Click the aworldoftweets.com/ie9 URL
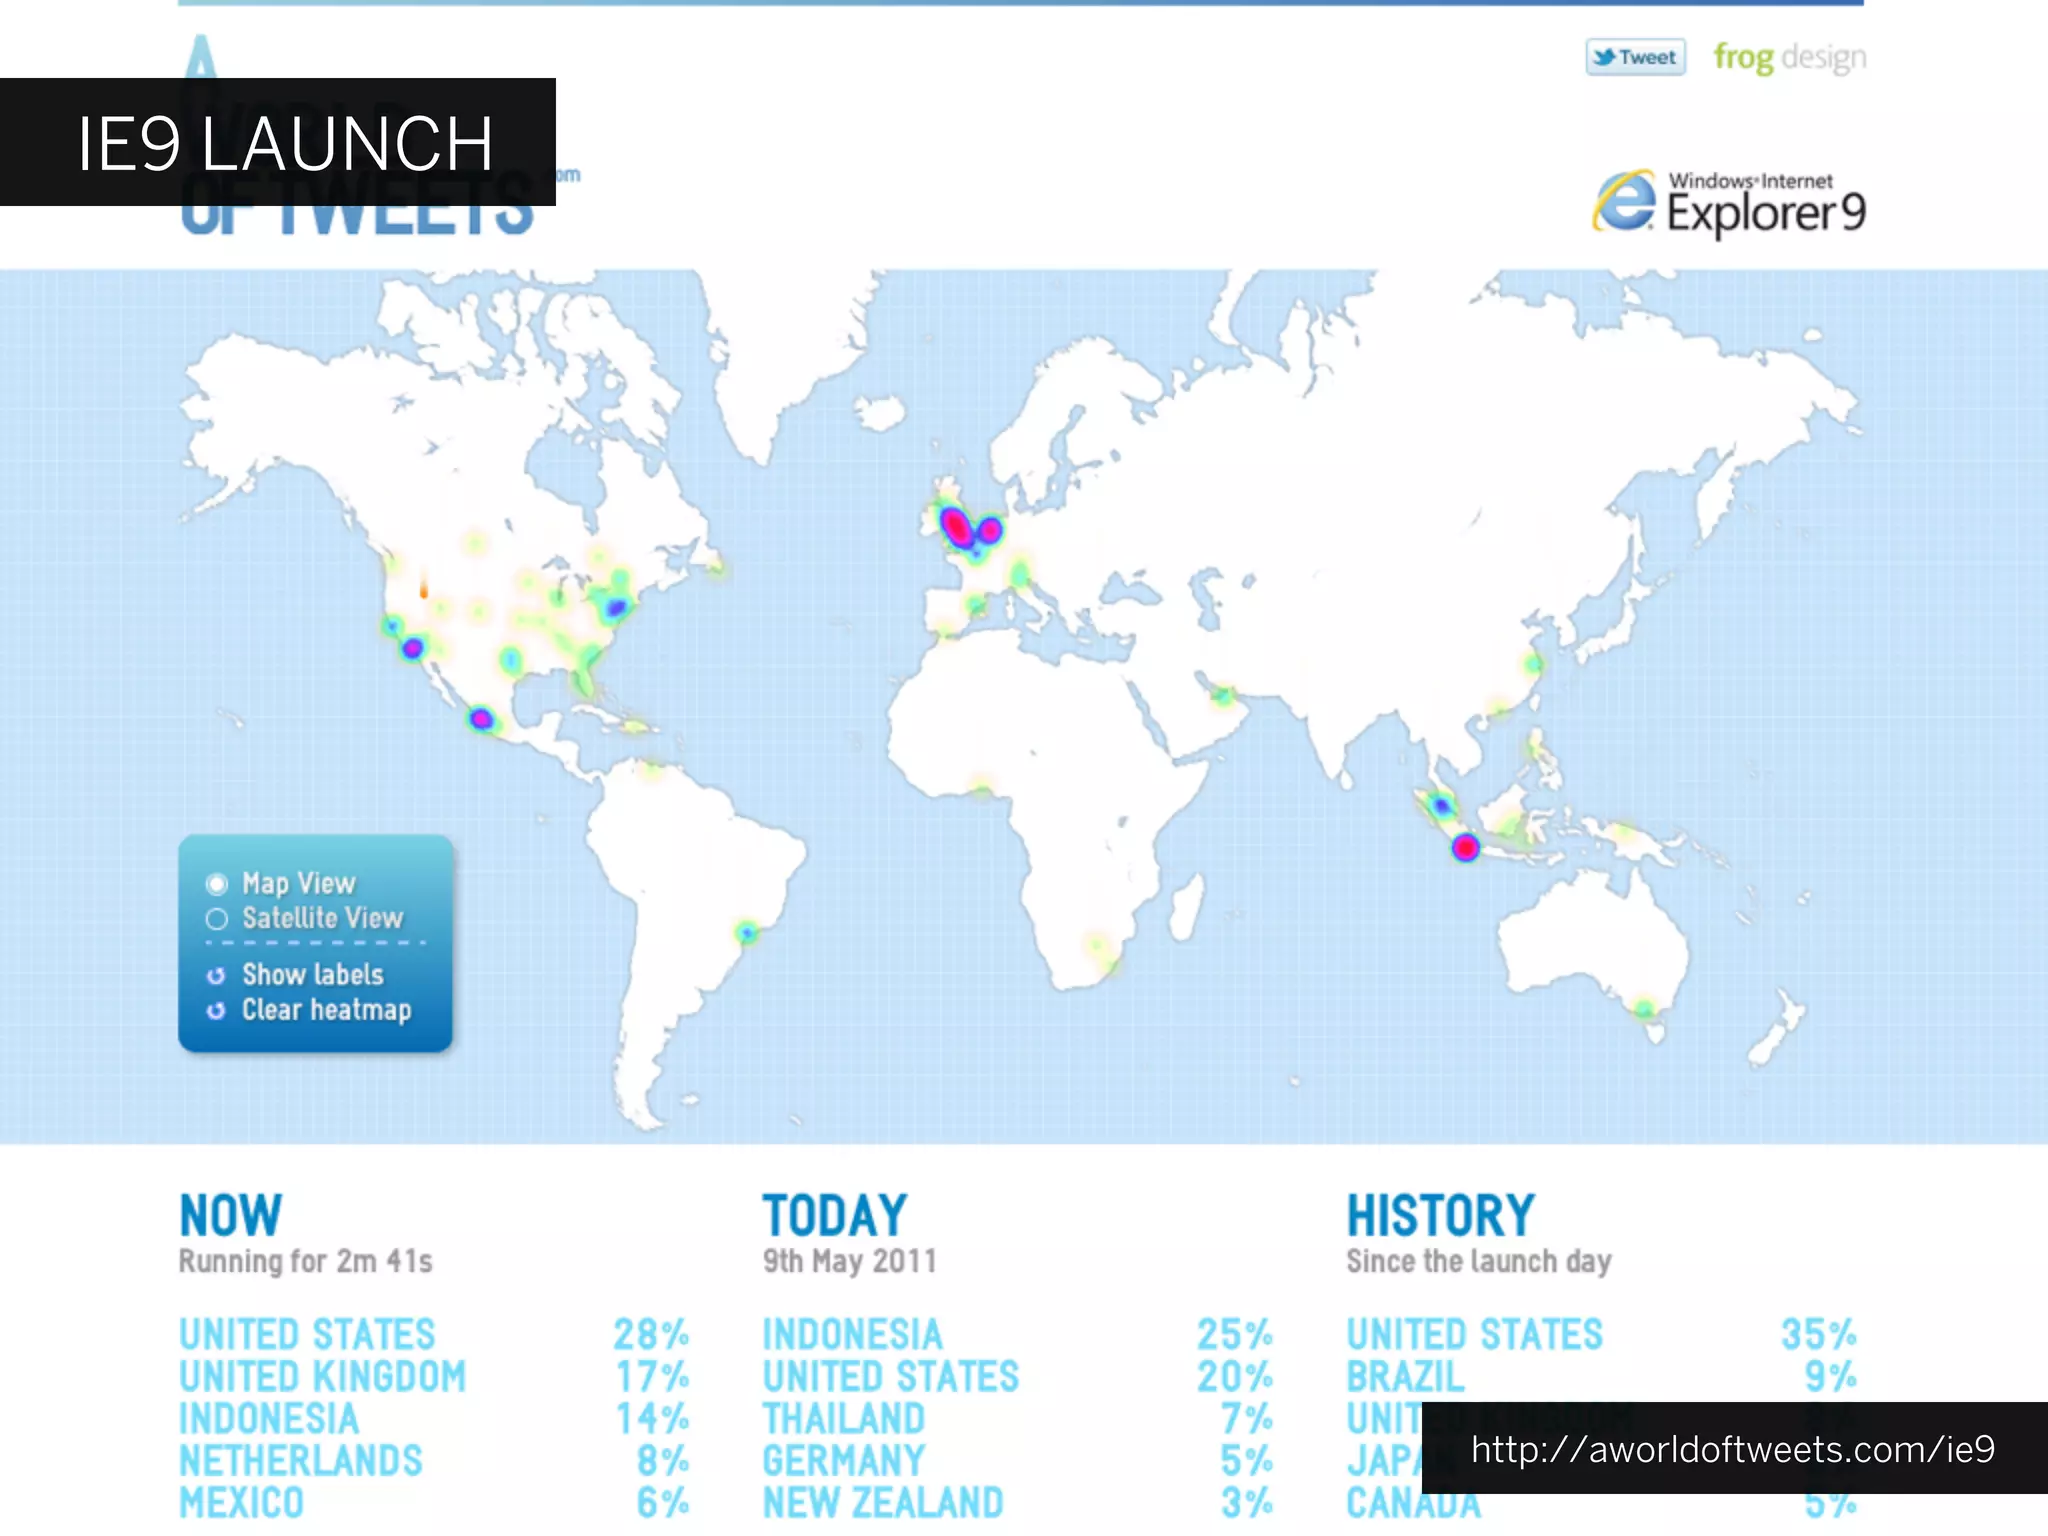The width and height of the screenshot is (2048, 1536). tap(1733, 1449)
